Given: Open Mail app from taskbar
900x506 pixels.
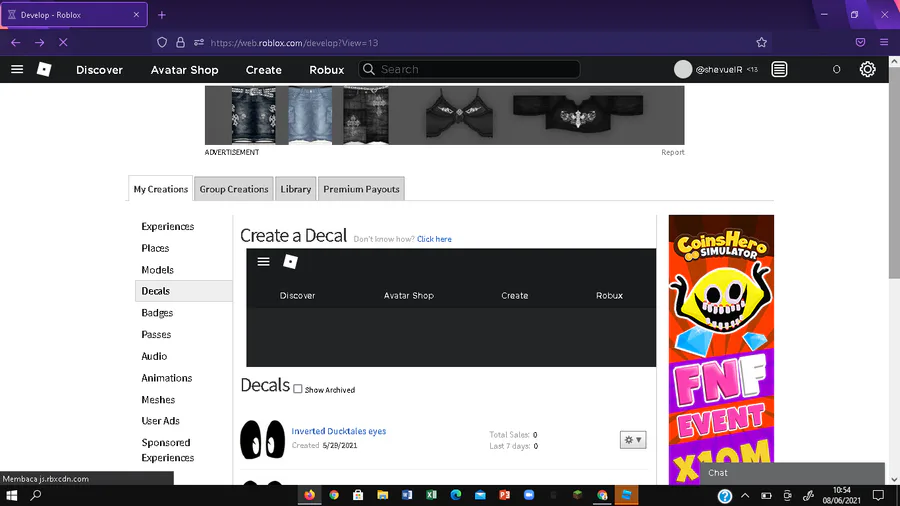Looking at the screenshot, I should click(x=480, y=495).
